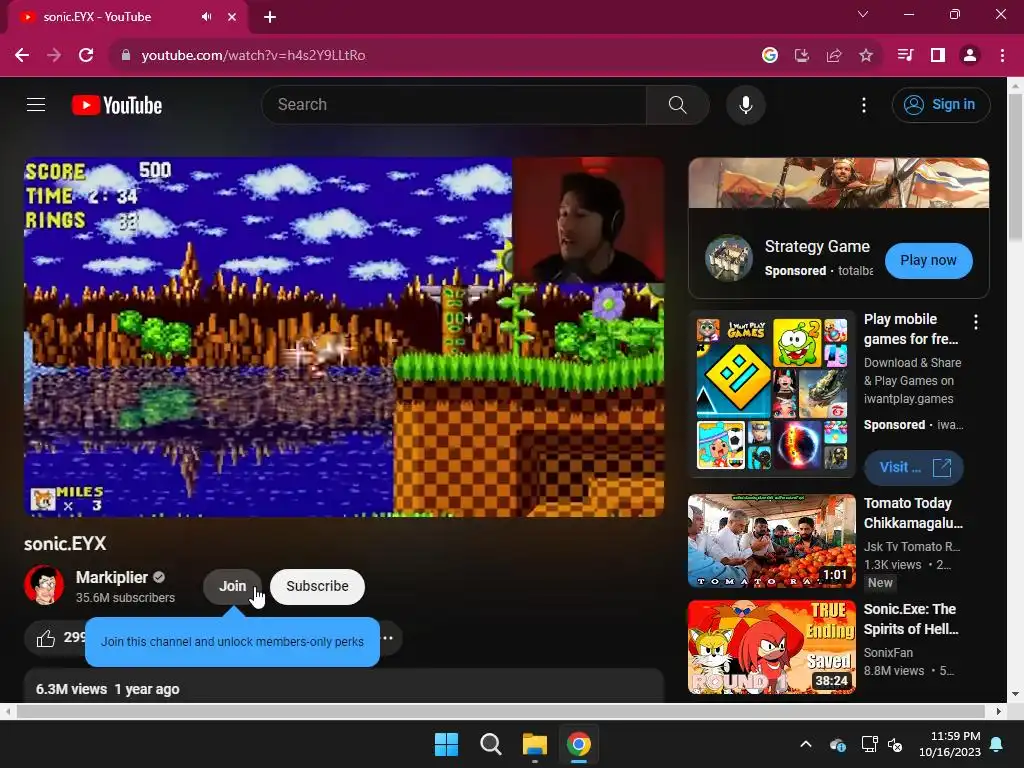Click the search magnifier button
This screenshot has height=768, width=1024.
677,104
